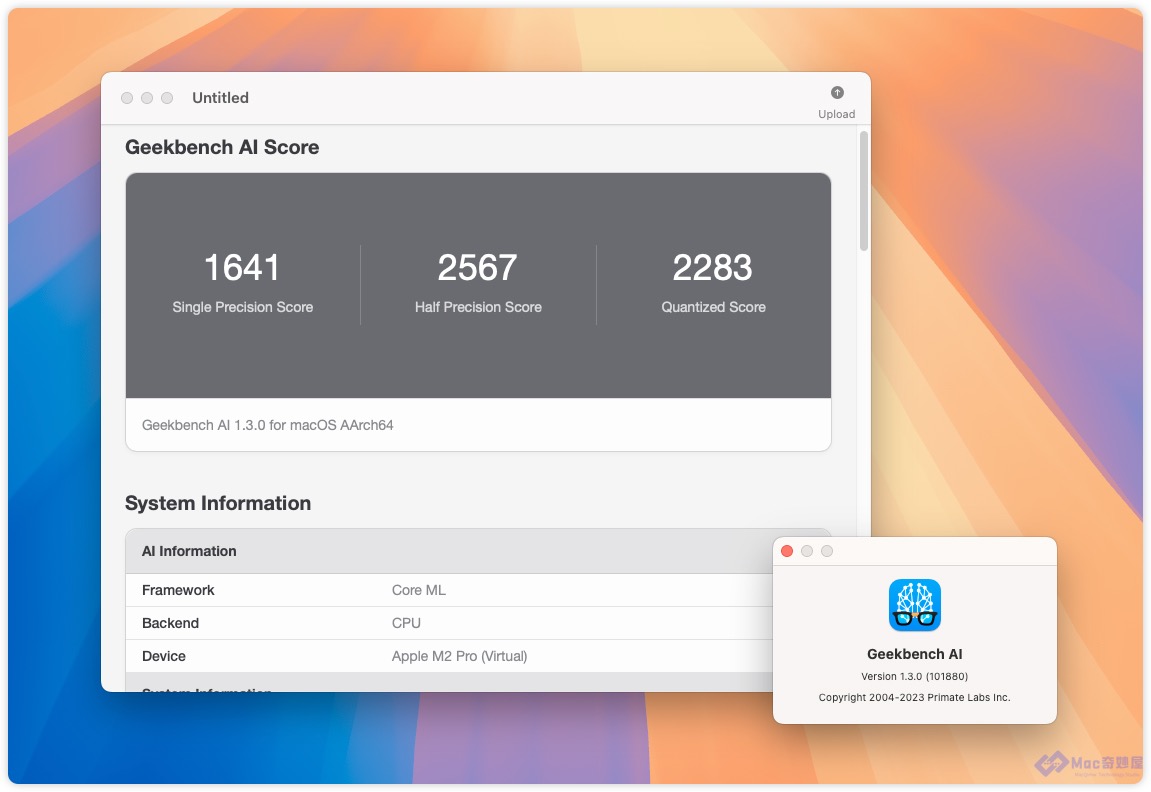Click the 1641 single precision score

tap(242, 267)
